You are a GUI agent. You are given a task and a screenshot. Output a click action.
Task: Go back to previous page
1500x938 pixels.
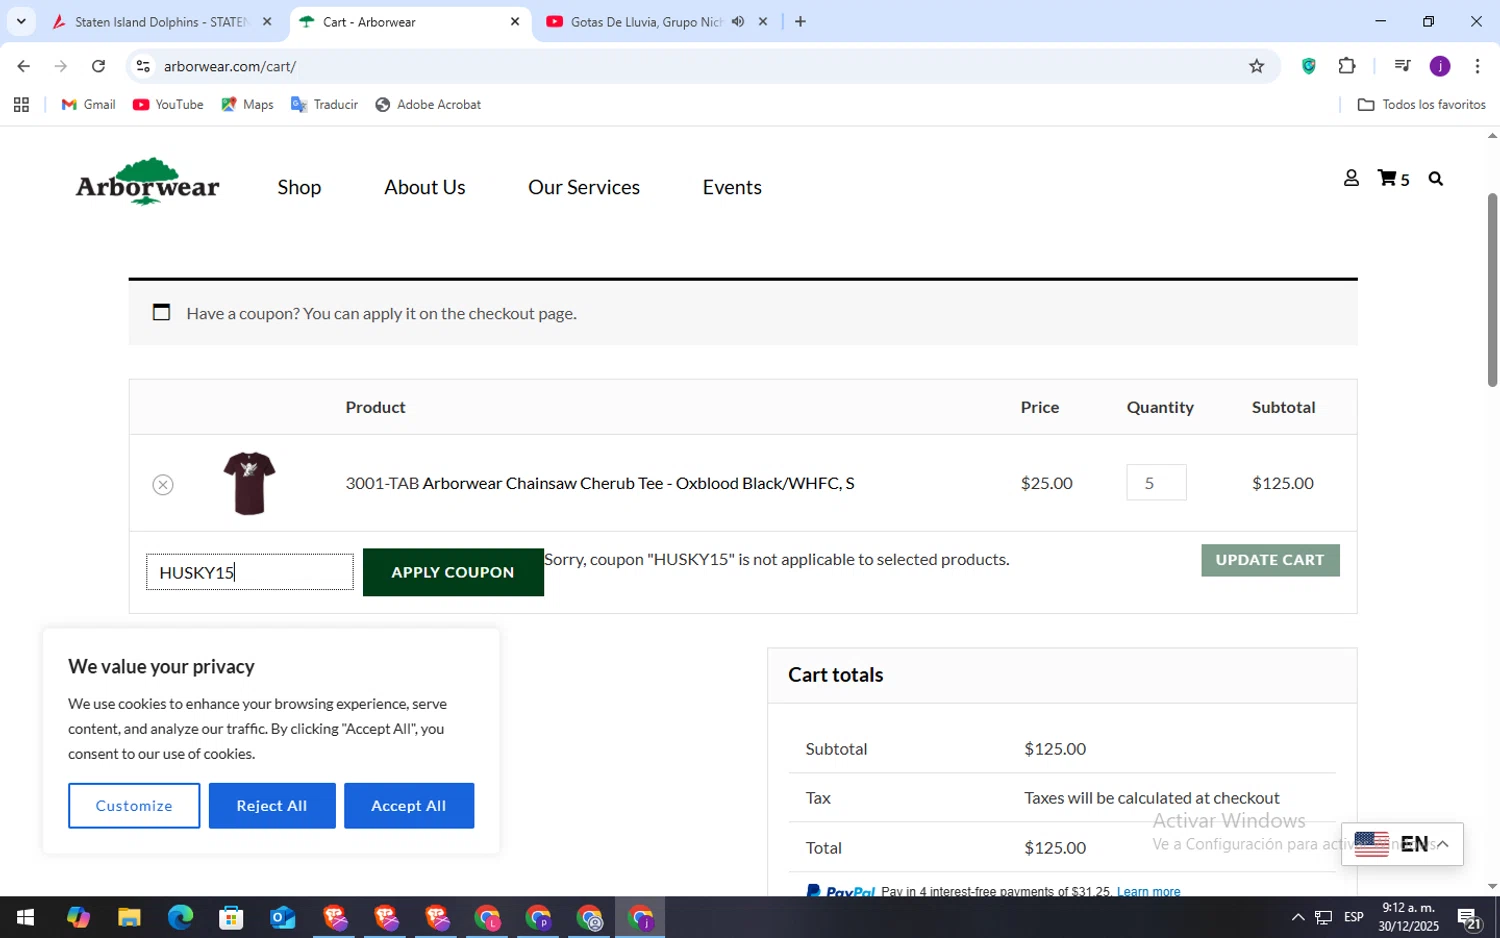pos(23,66)
